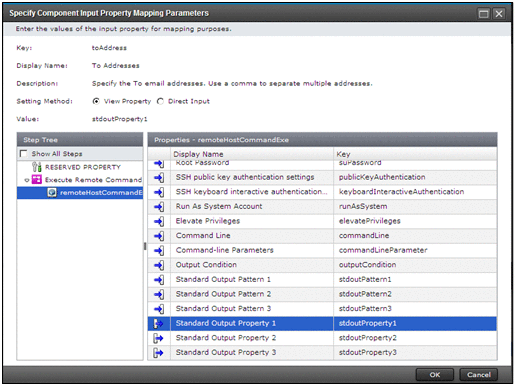Click the Value field showing stdoutProperty1
The width and height of the screenshot is (515, 386).
click(x=119, y=119)
